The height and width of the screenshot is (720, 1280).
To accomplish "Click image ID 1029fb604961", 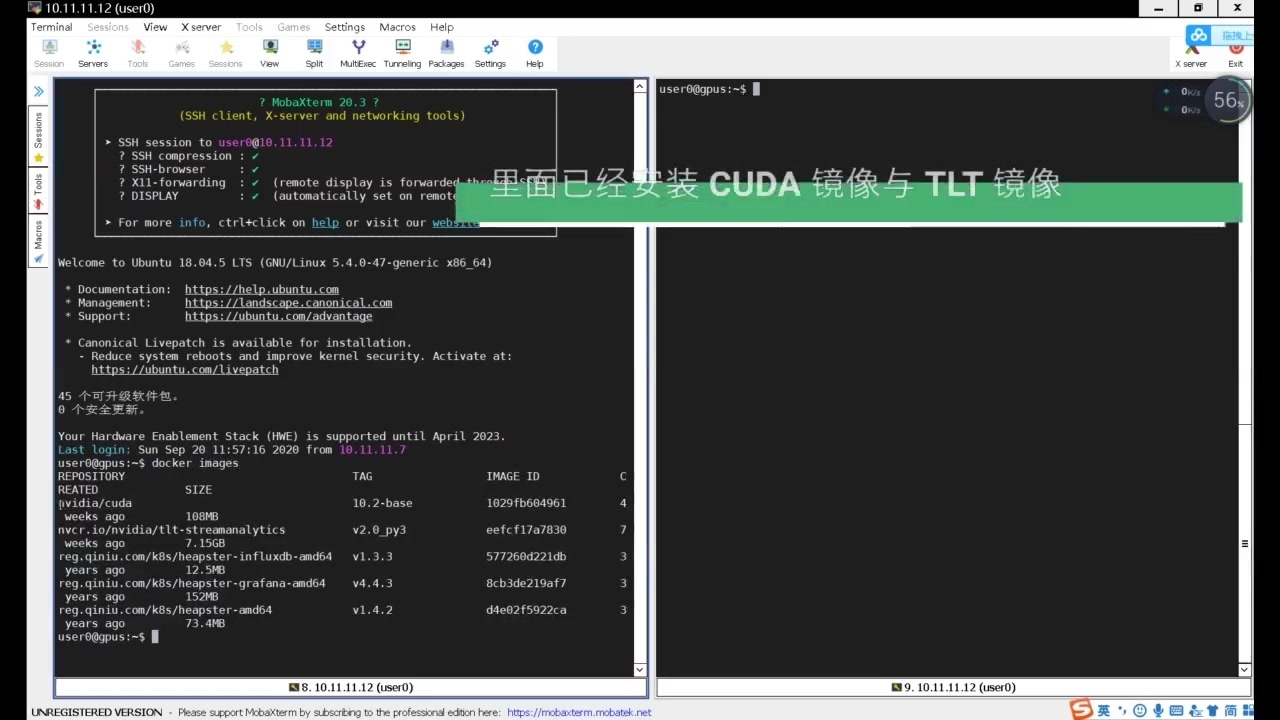I will click(x=526, y=503).
